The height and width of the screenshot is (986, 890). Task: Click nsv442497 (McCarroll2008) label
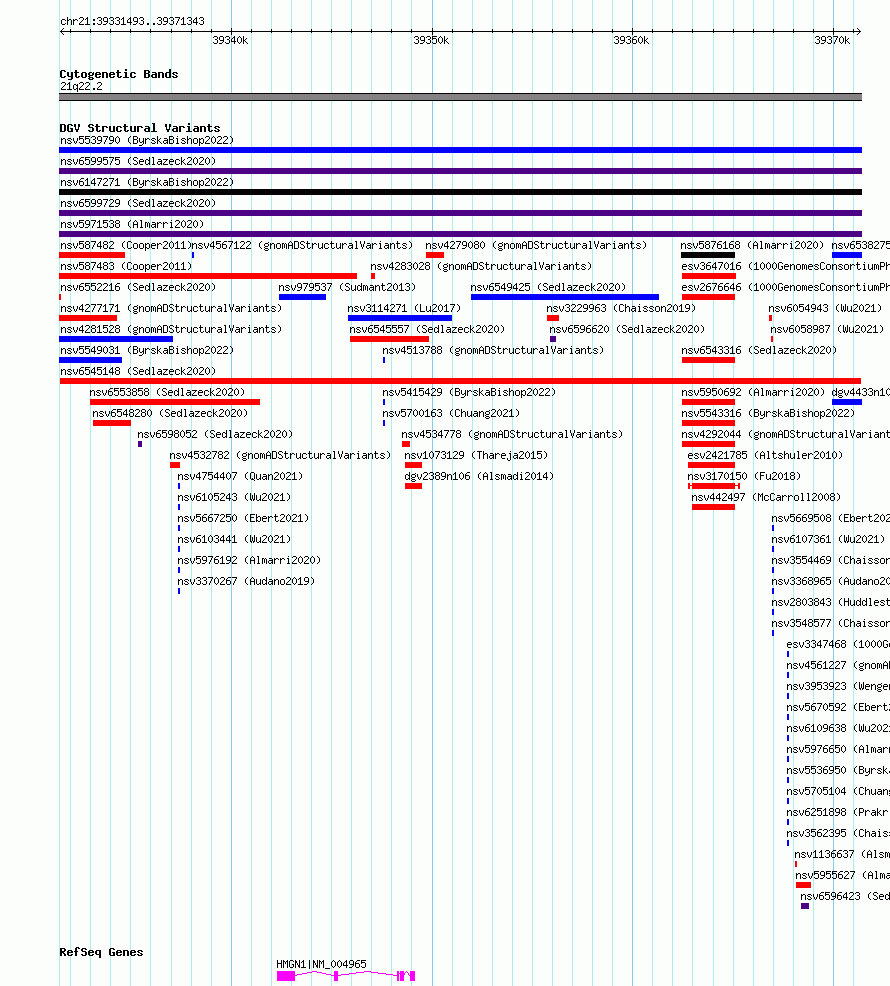(x=766, y=497)
